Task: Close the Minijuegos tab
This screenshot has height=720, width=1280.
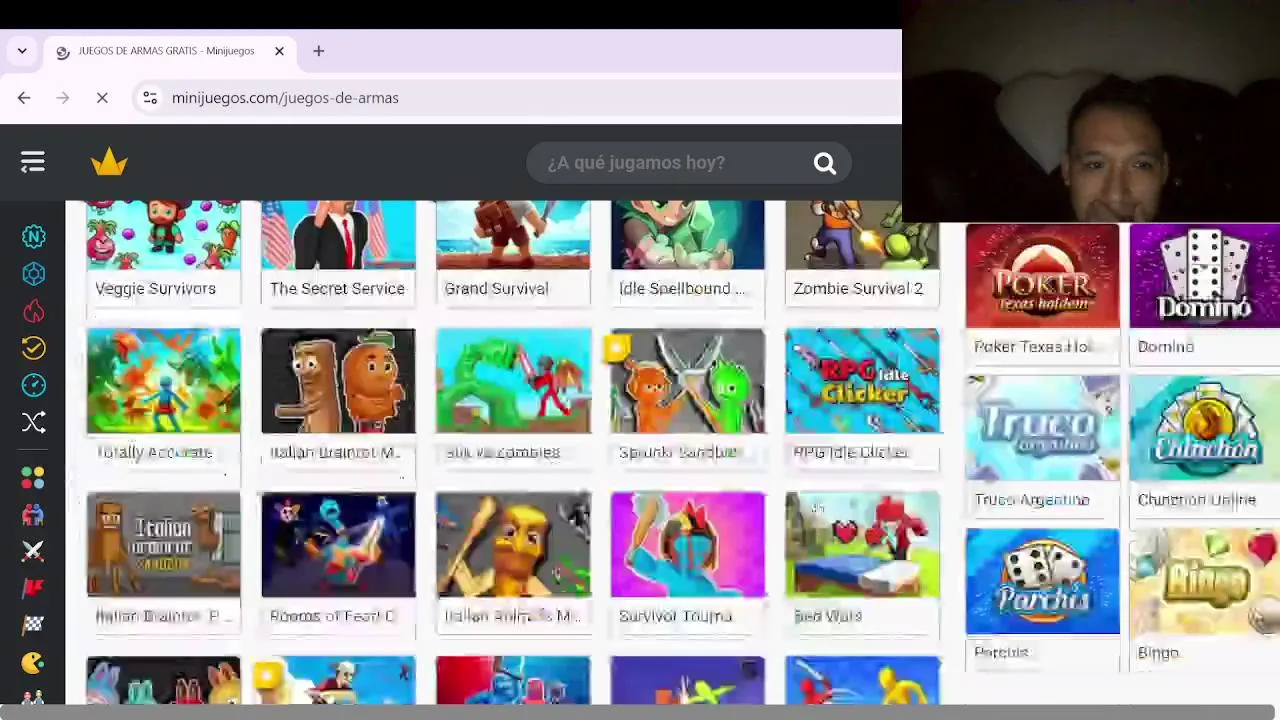Action: (x=279, y=51)
